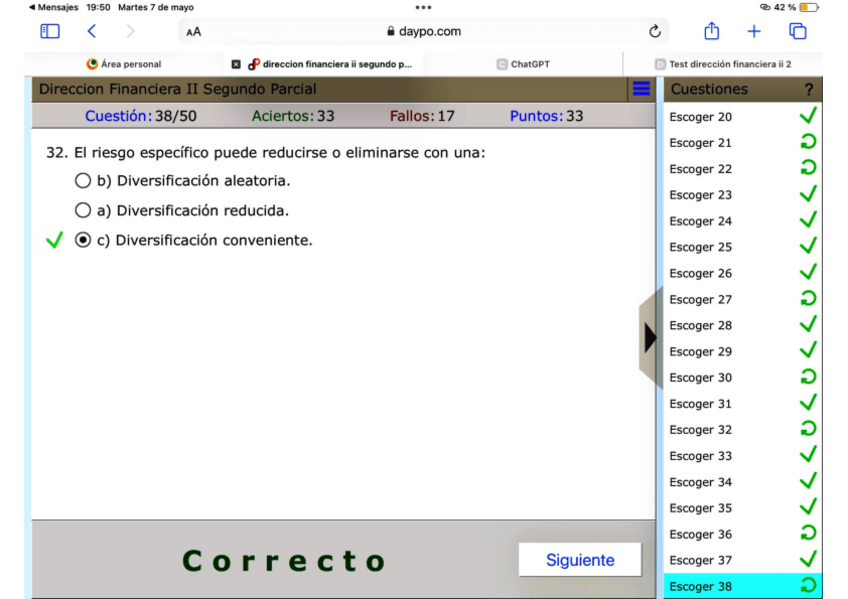Open the Safari share sheet icon
This screenshot has height=599, width=848.
711,31
